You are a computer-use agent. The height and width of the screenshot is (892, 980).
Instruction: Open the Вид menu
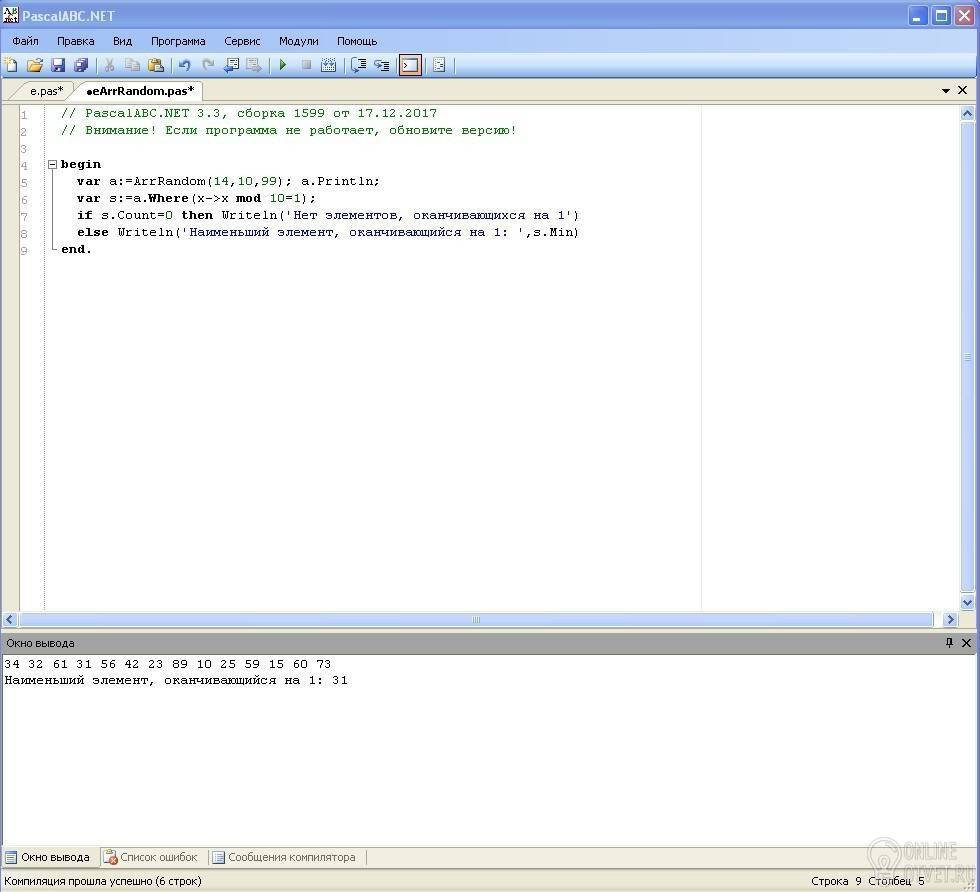pos(122,41)
